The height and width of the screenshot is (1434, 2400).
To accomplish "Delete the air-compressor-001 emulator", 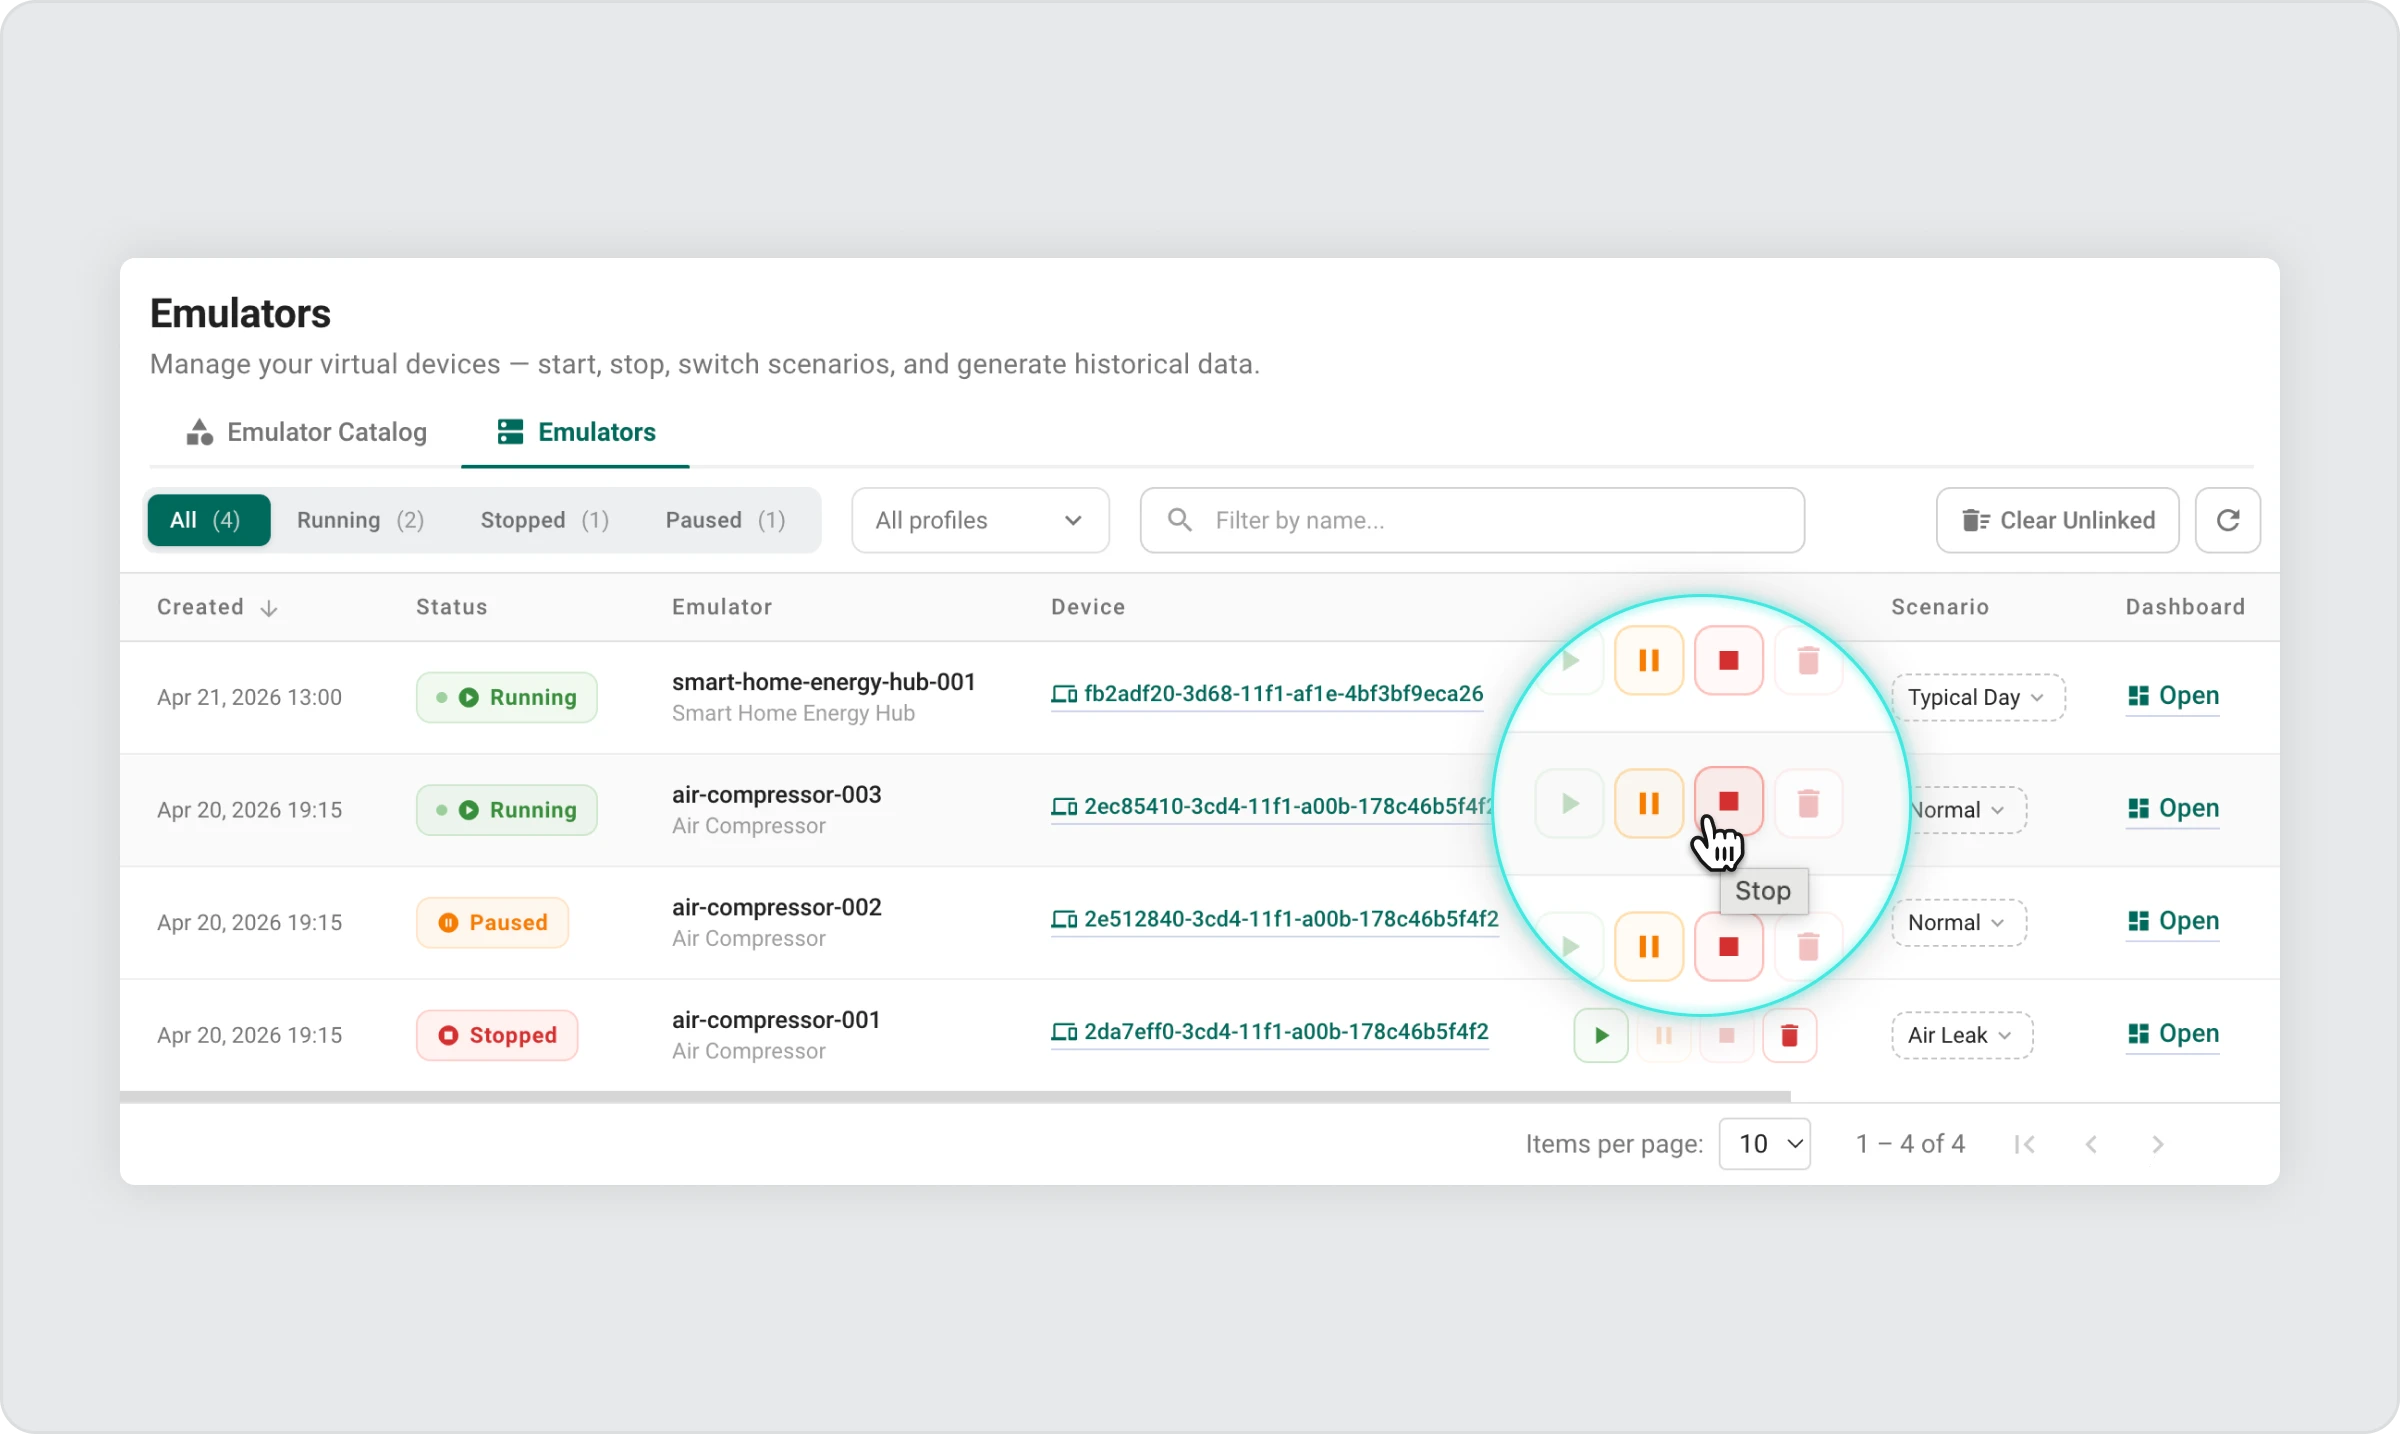I will 1789,1035.
